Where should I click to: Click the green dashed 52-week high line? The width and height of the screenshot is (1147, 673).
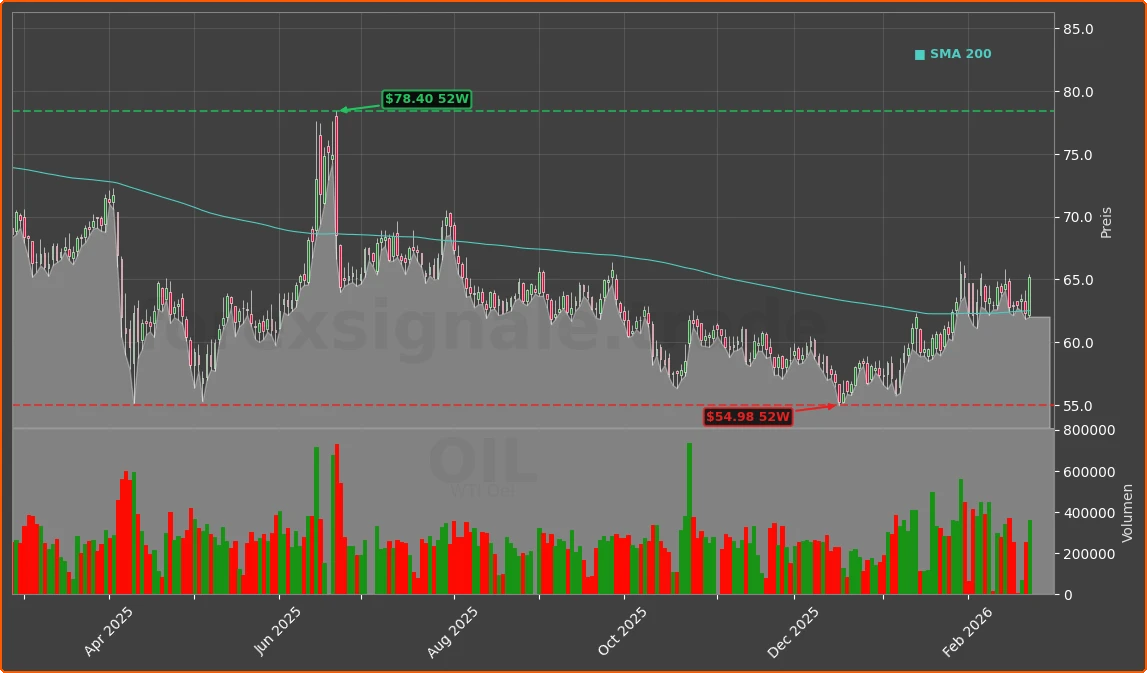coord(600,109)
